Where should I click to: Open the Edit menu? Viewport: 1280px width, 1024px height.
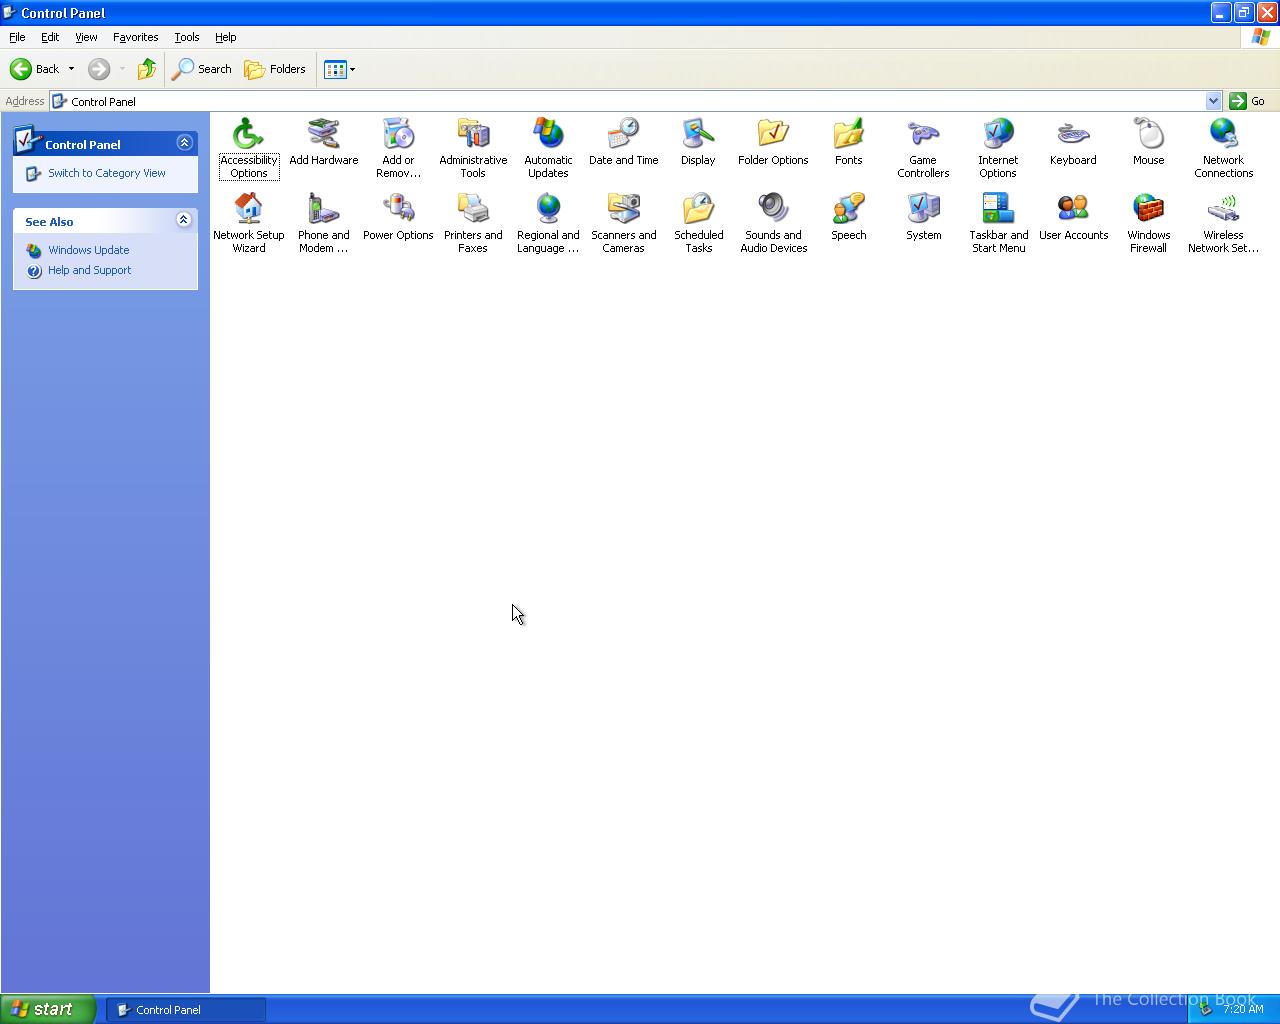50,37
